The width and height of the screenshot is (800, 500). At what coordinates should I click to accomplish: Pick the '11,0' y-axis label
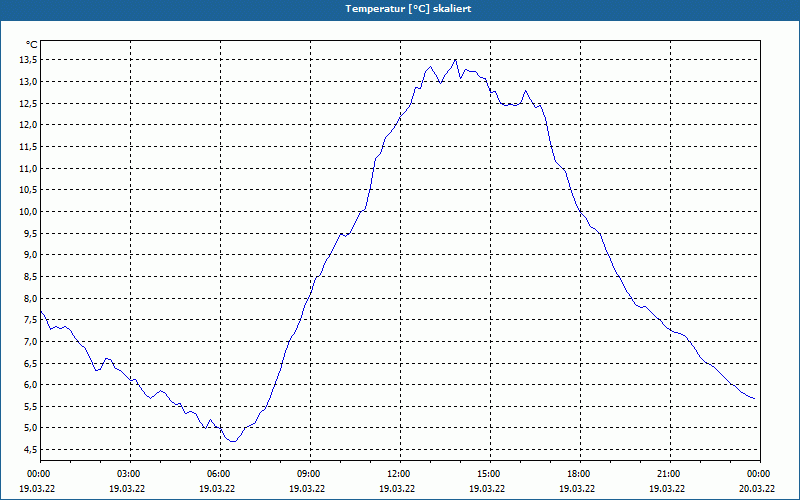click(29, 168)
